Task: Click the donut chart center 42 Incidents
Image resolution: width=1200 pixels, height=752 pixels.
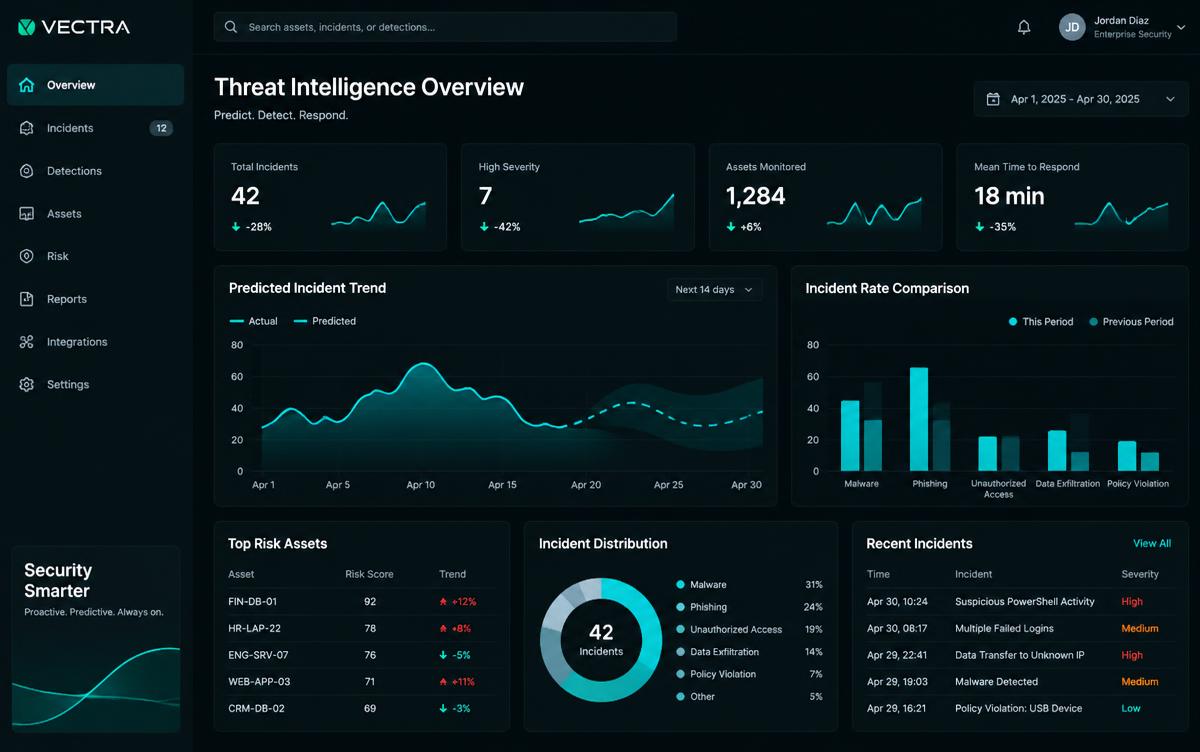Action: coord(601,640)
